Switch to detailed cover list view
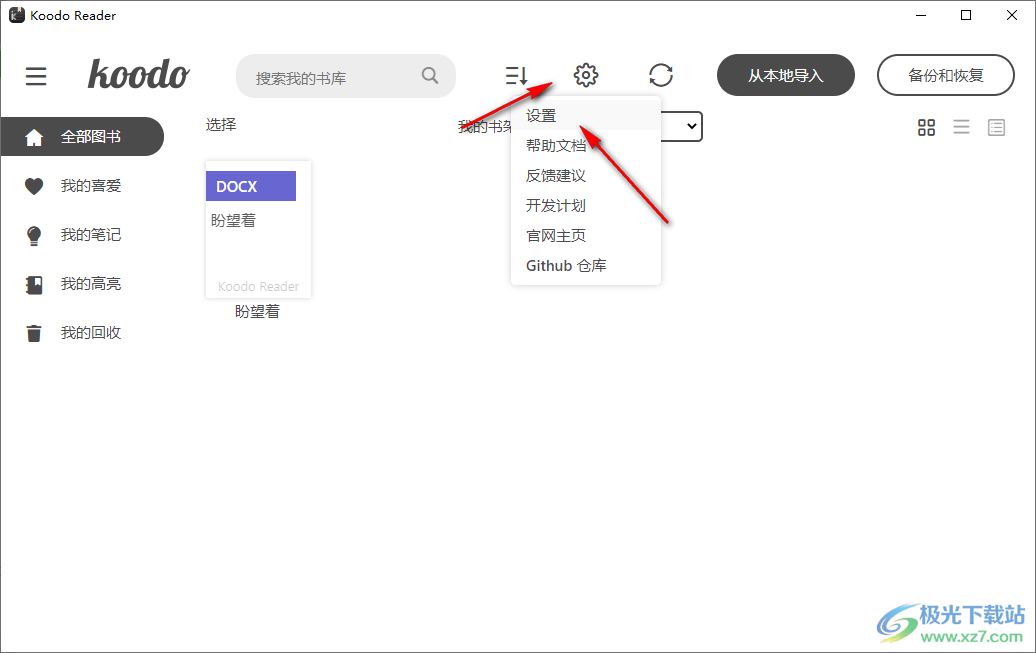 coord(996,127)
